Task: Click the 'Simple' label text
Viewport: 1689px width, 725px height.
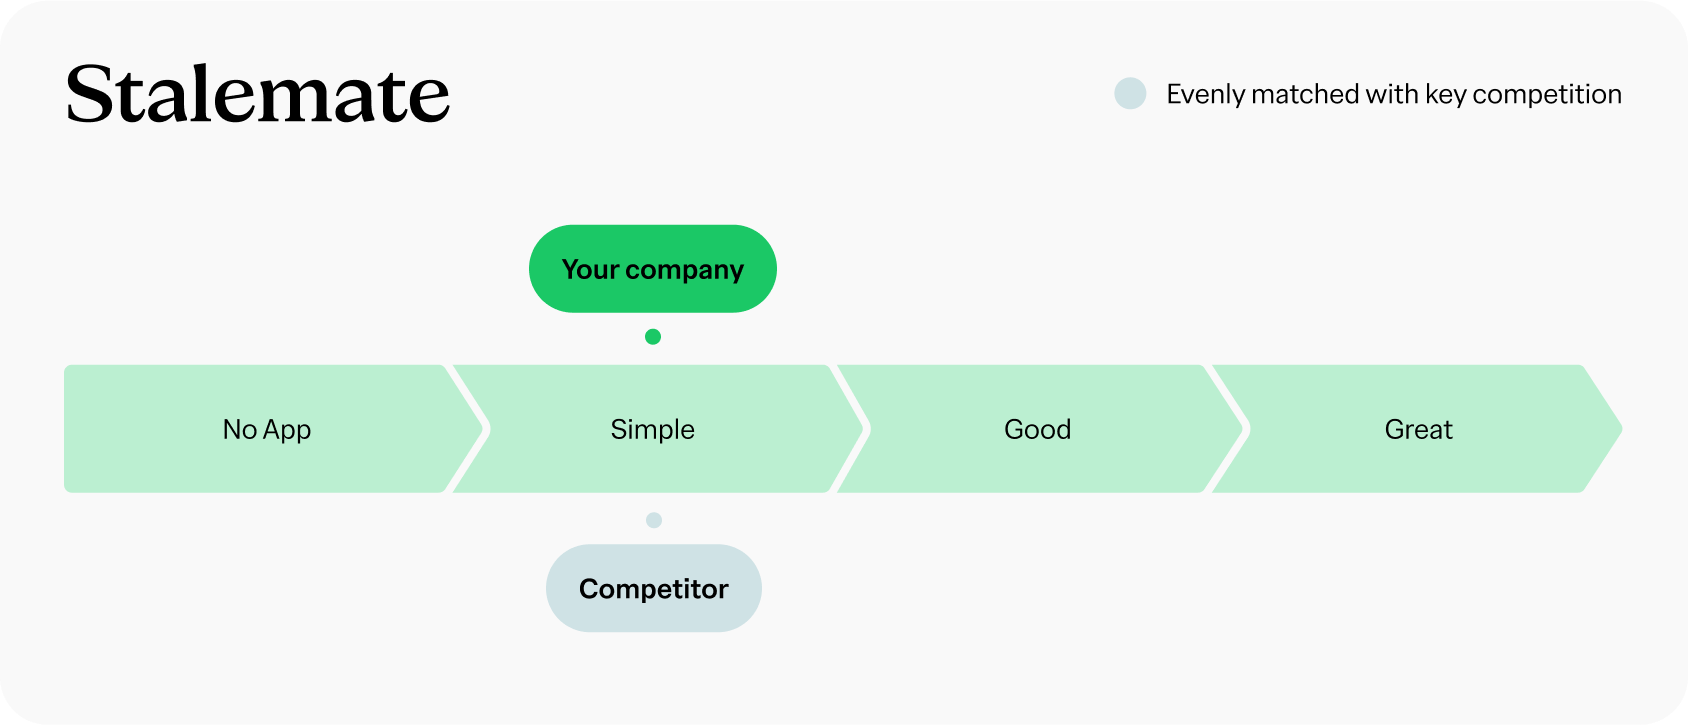Action: pyautogui.click(x=652, y=429)
